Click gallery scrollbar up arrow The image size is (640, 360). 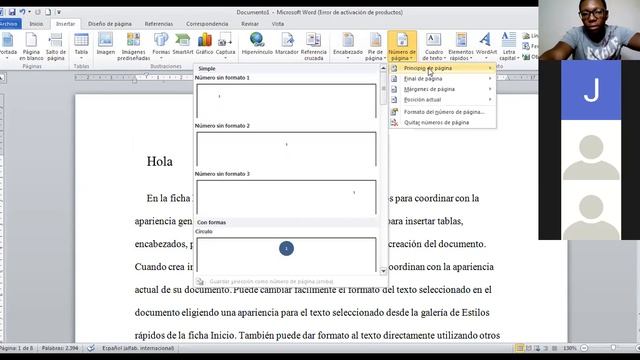383,68
